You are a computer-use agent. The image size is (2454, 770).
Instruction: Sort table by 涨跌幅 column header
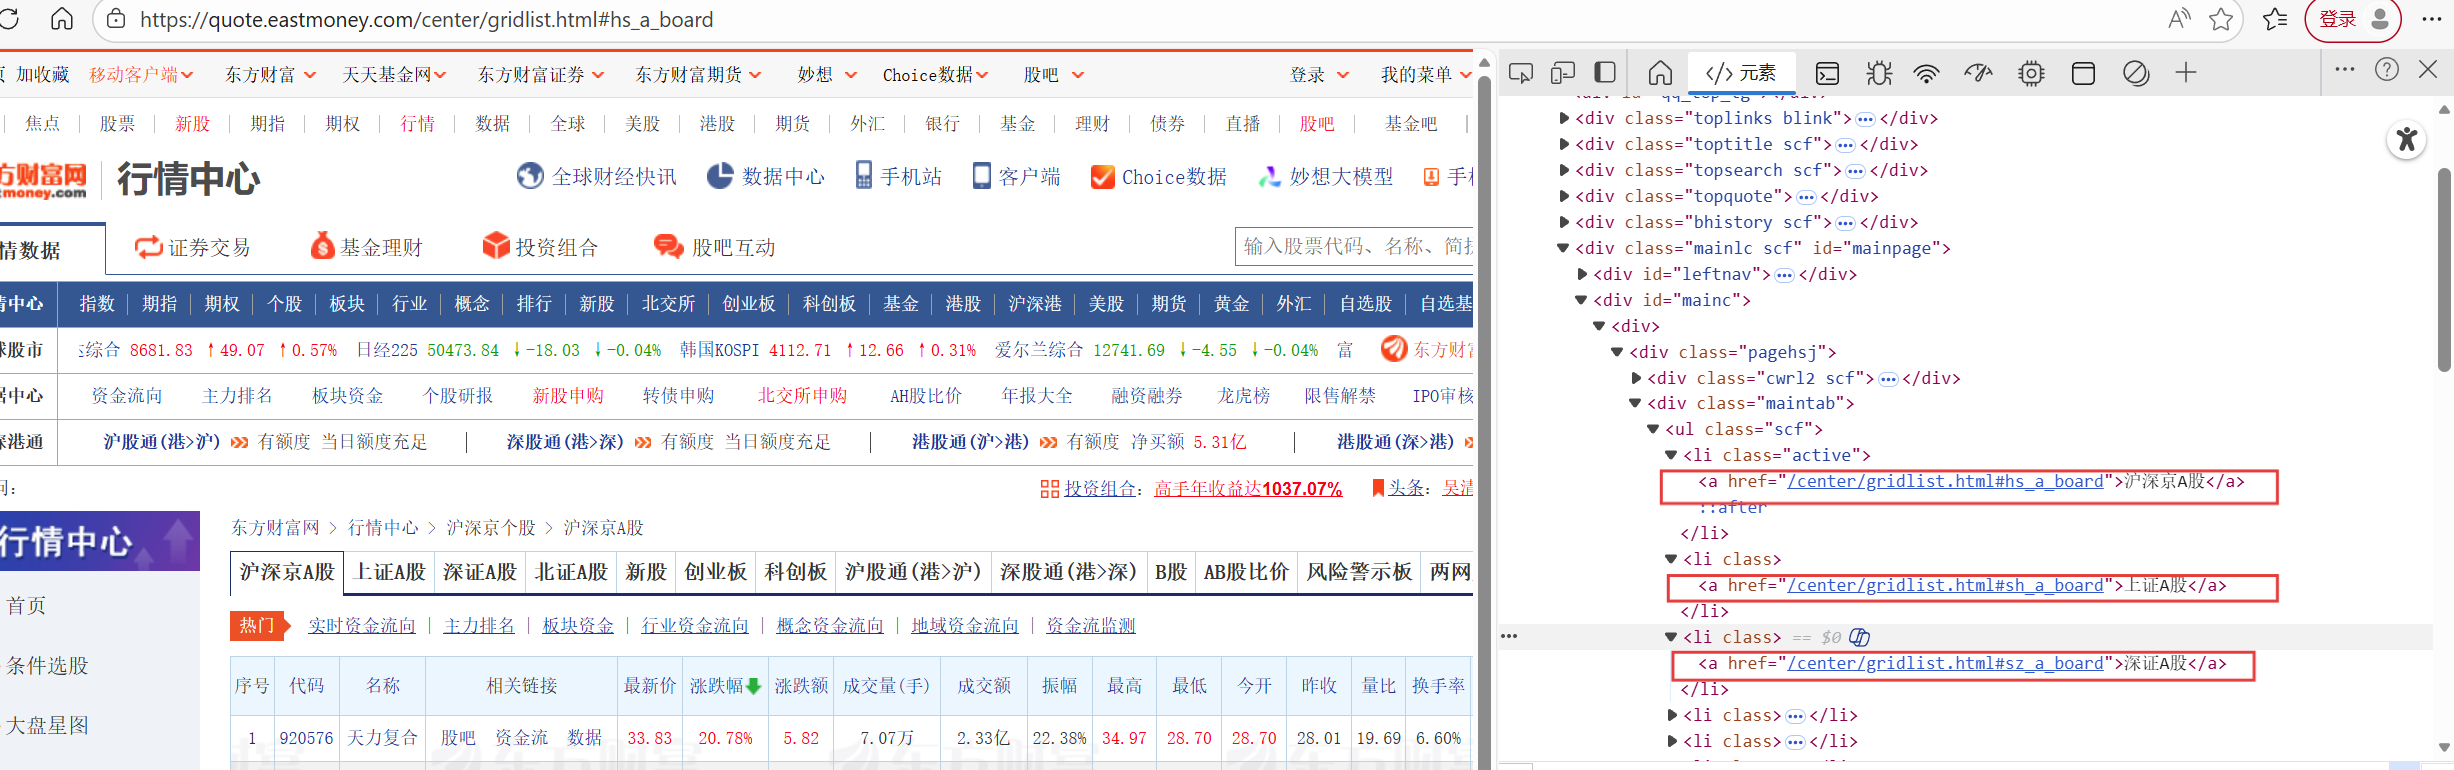pyautogui.click(x=725, y=686)
